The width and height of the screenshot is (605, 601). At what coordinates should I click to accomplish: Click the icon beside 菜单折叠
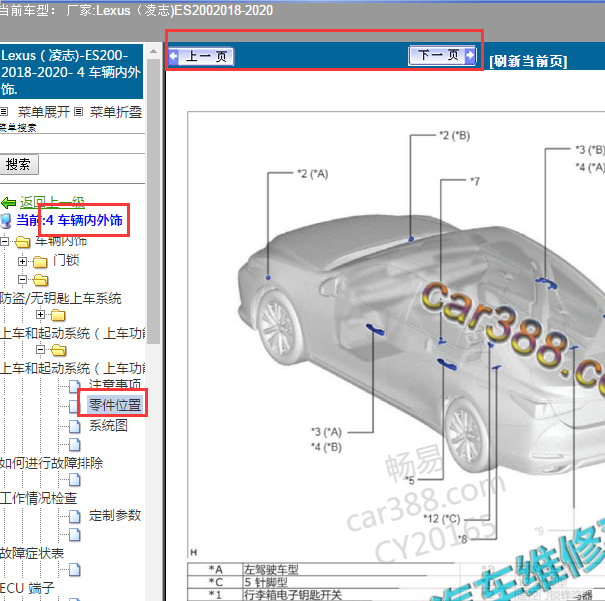pyautogui.click(x=78, y=112)
